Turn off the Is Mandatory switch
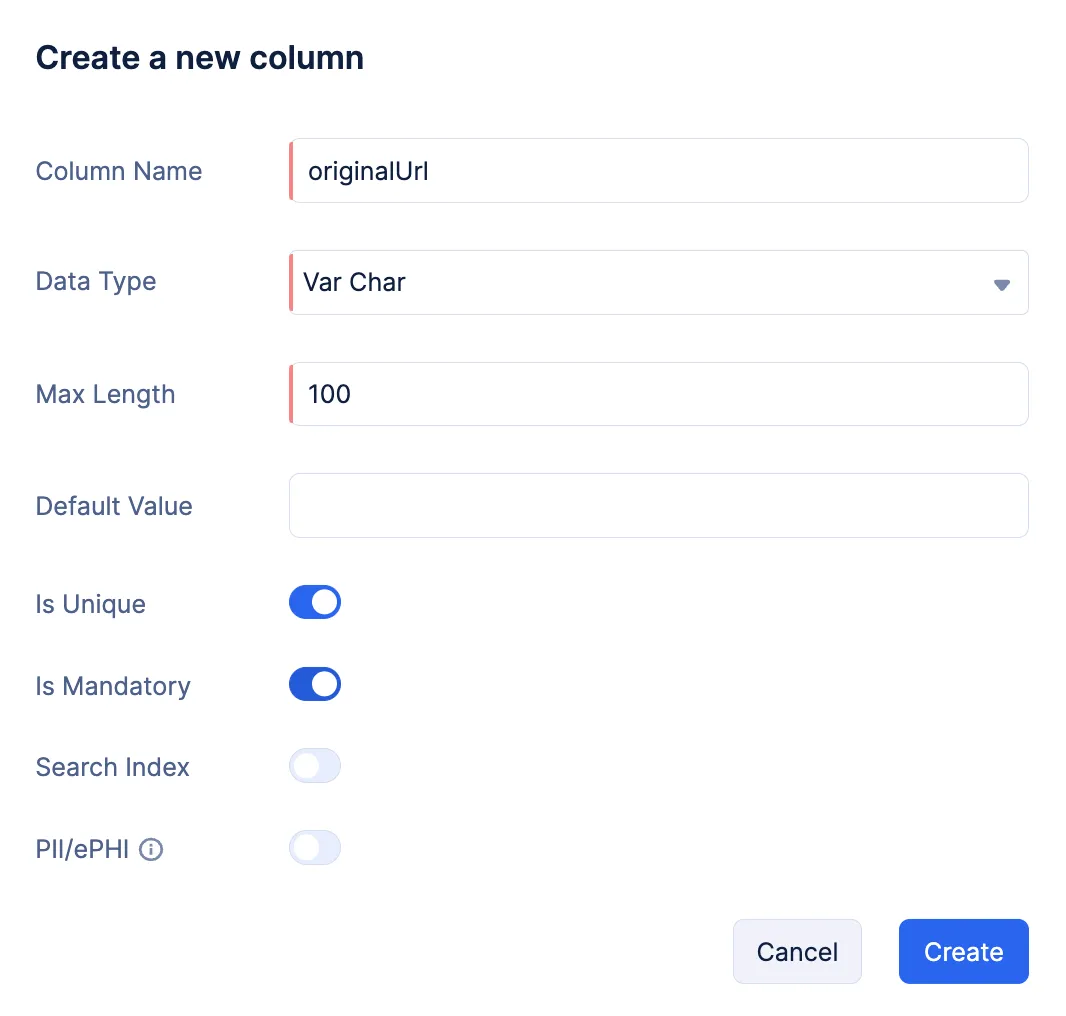This screenshot has height=1016, width=1066. pyautogui.click(x=315, y=685)
